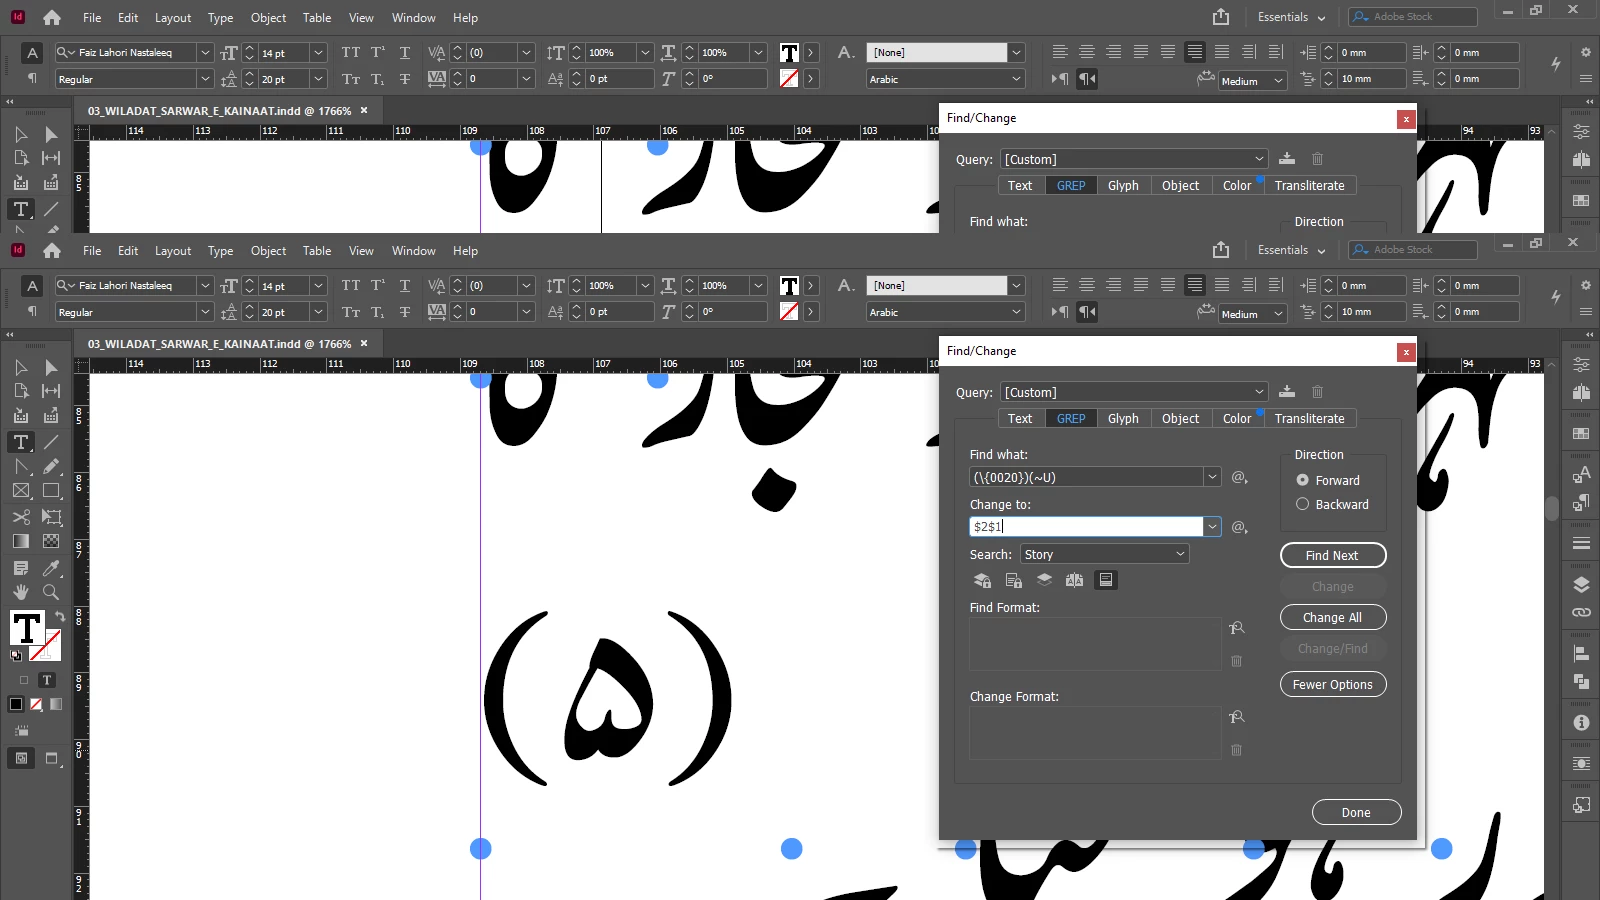This screenshot has width=1600, height=900.
Task: Choose the Gap tool in lower window
Action: coord(51,391)
